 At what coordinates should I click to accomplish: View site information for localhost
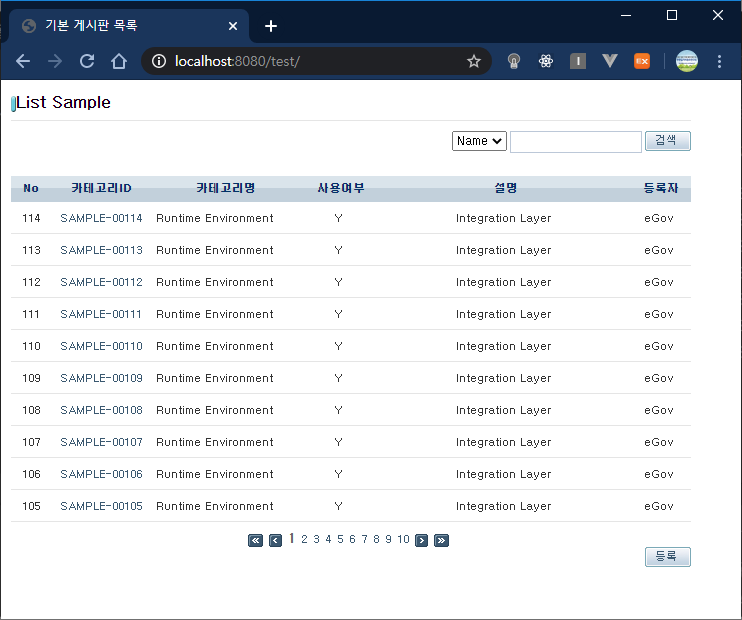(x=159, y=61)
